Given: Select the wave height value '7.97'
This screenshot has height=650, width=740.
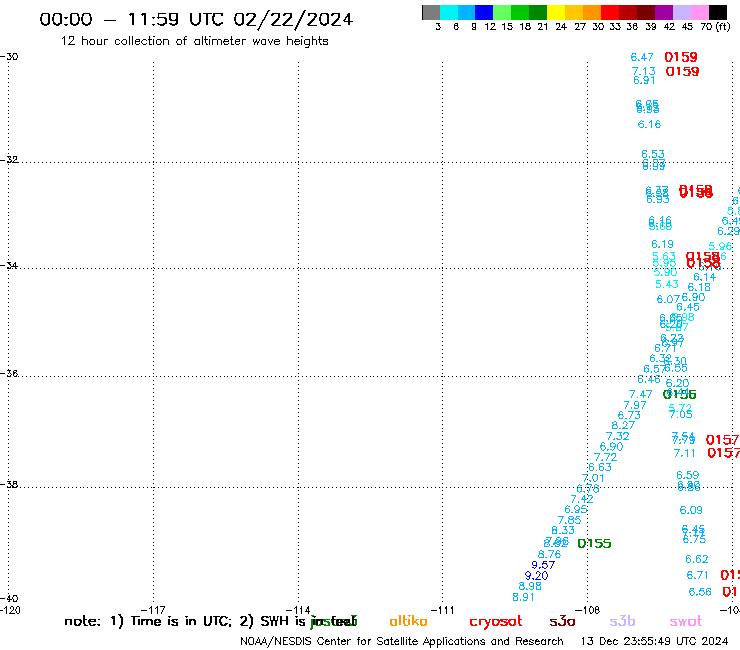Looking at the screenshot, I should 635,405.
